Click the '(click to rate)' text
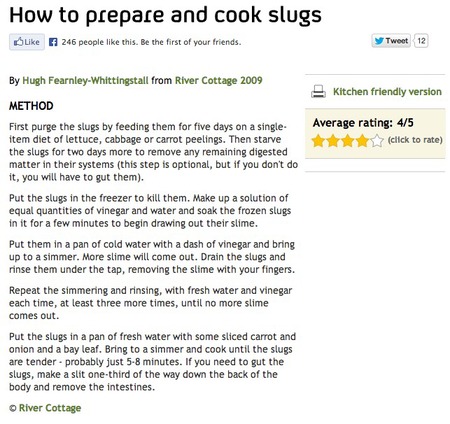 click(x=415, y=140)
